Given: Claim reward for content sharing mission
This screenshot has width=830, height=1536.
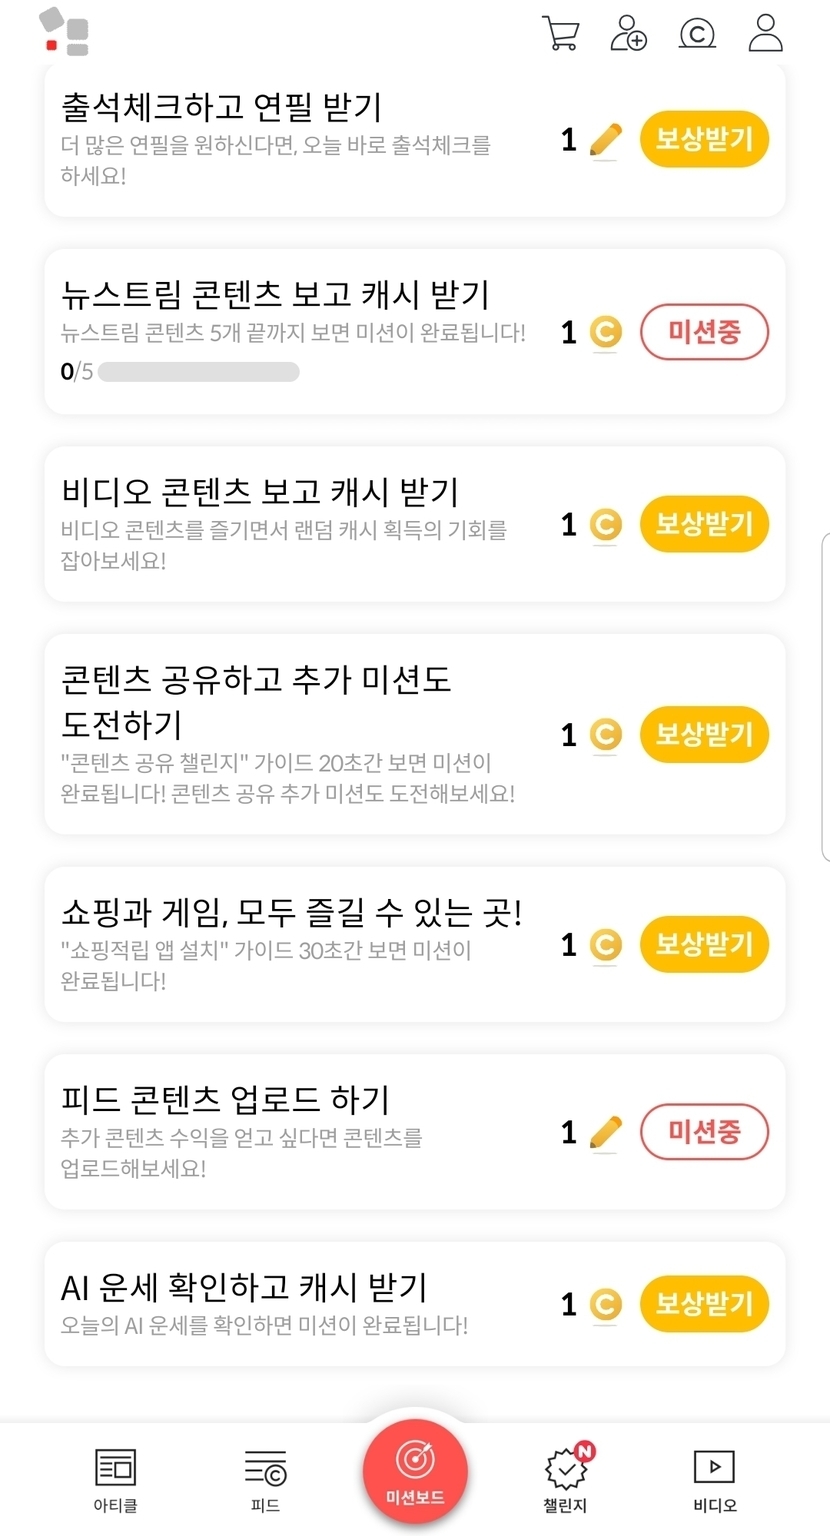Looking at the screenshot, I should [x=704, y=735].
